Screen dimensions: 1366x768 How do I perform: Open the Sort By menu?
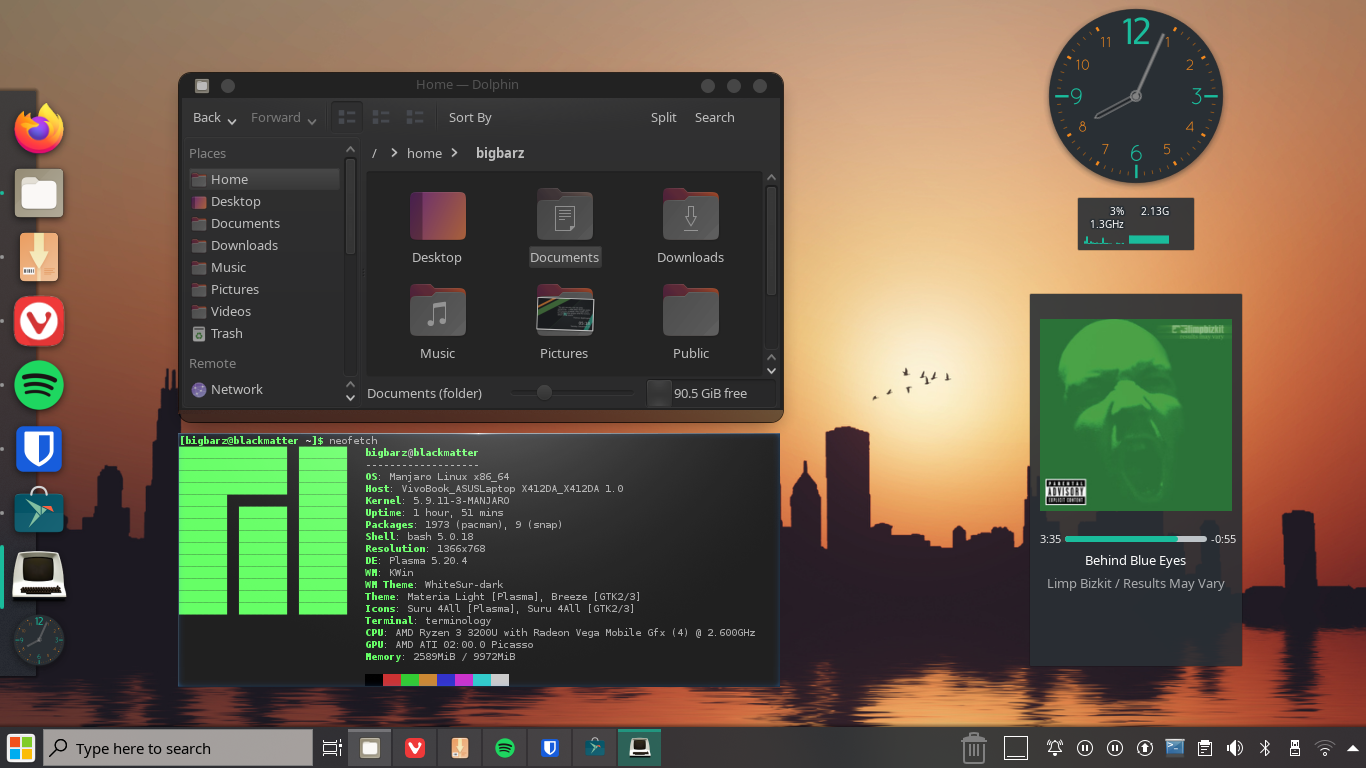pos(470,117)
